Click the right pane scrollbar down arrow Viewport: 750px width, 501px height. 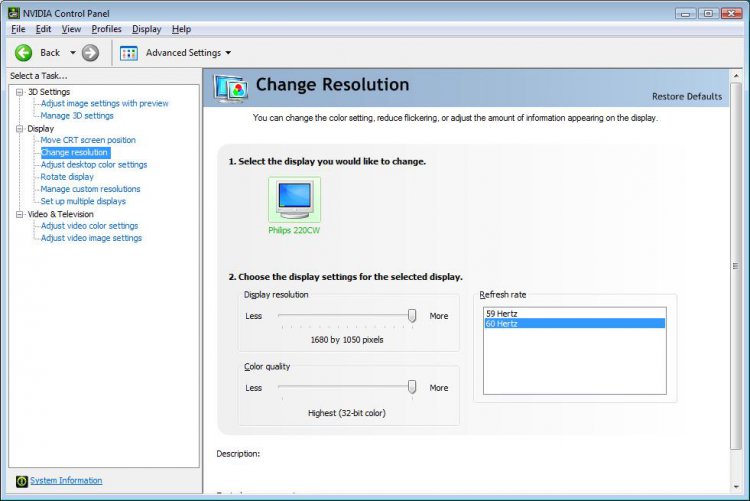[736, 488]
